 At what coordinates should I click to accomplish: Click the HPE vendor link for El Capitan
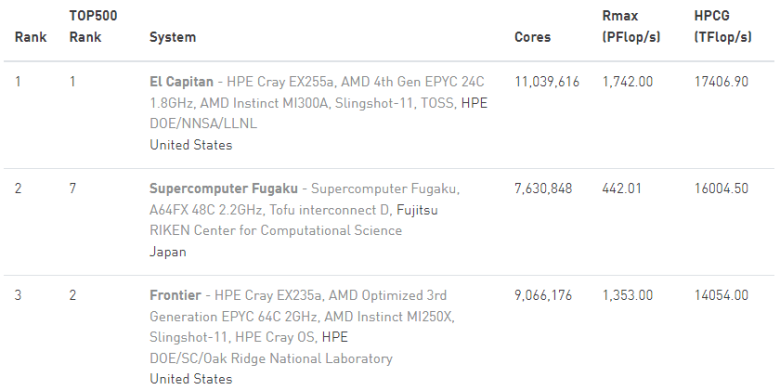pos(474,103)
